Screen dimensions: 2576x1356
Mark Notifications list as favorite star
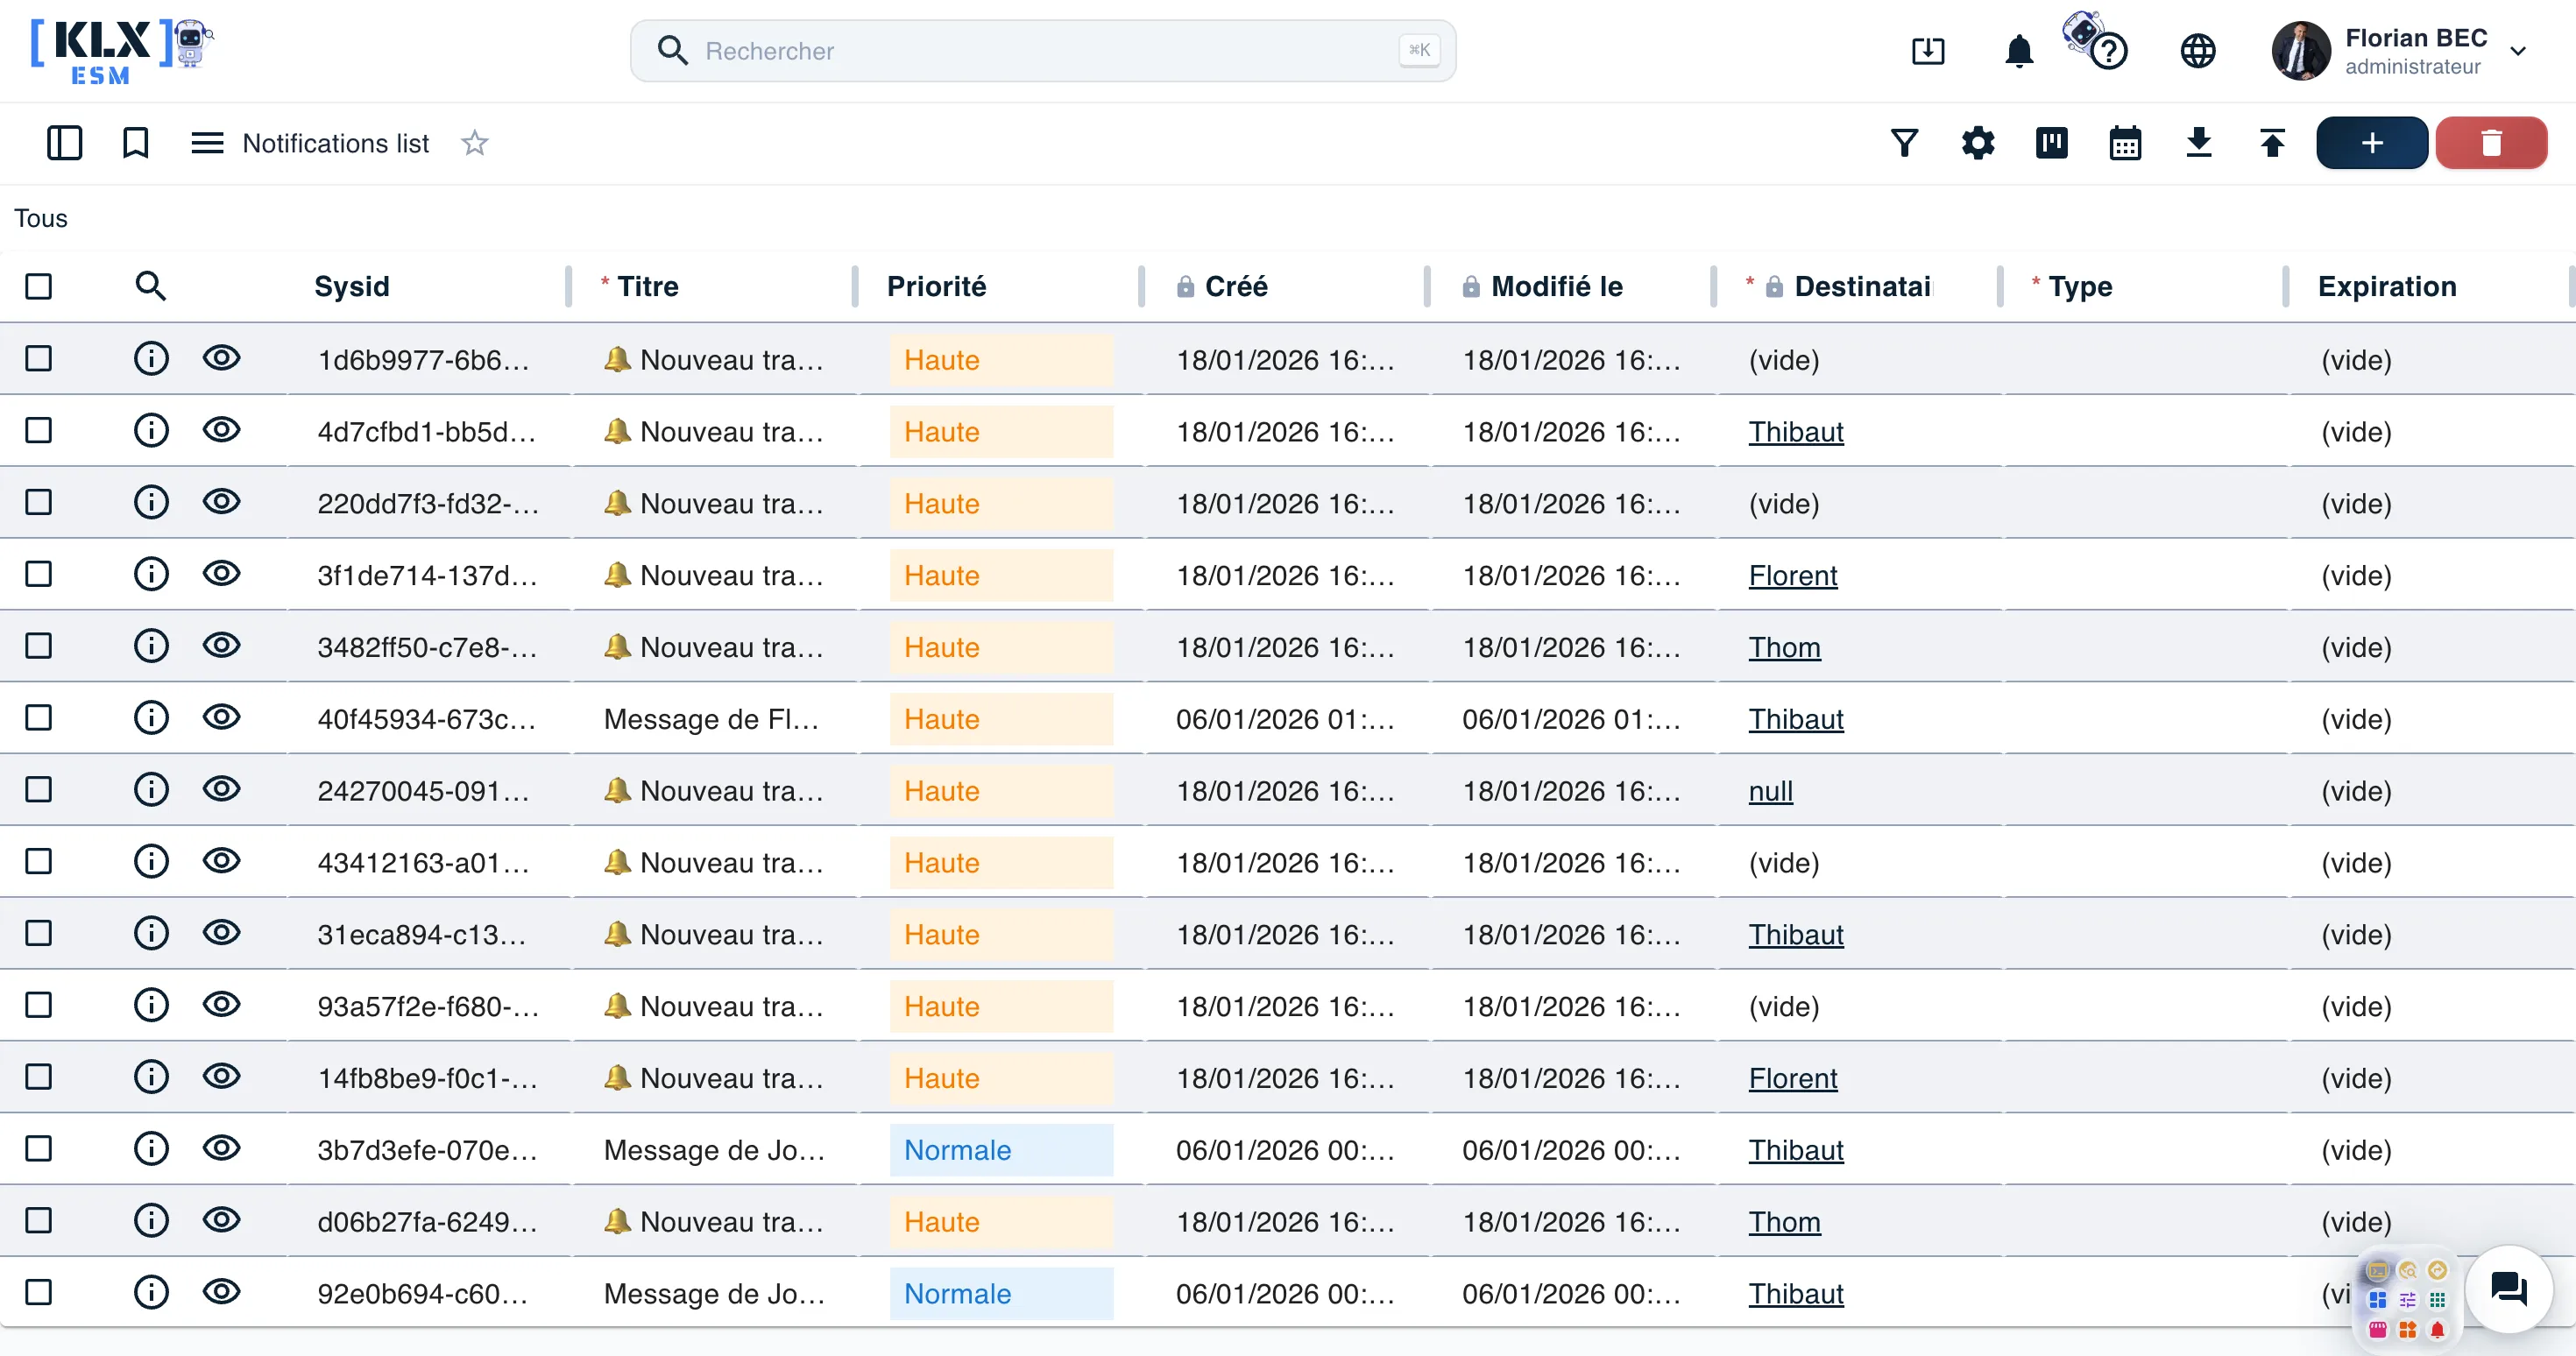474,143
